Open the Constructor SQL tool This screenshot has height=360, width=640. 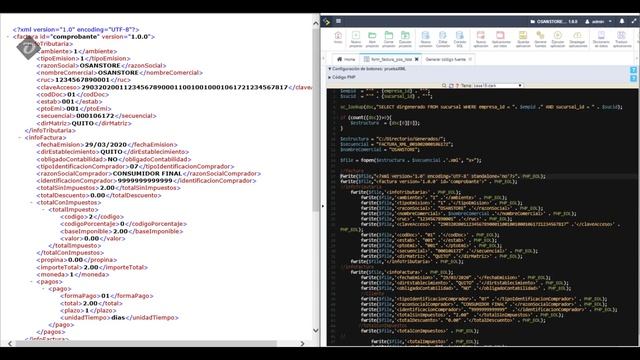click(460, 39)
